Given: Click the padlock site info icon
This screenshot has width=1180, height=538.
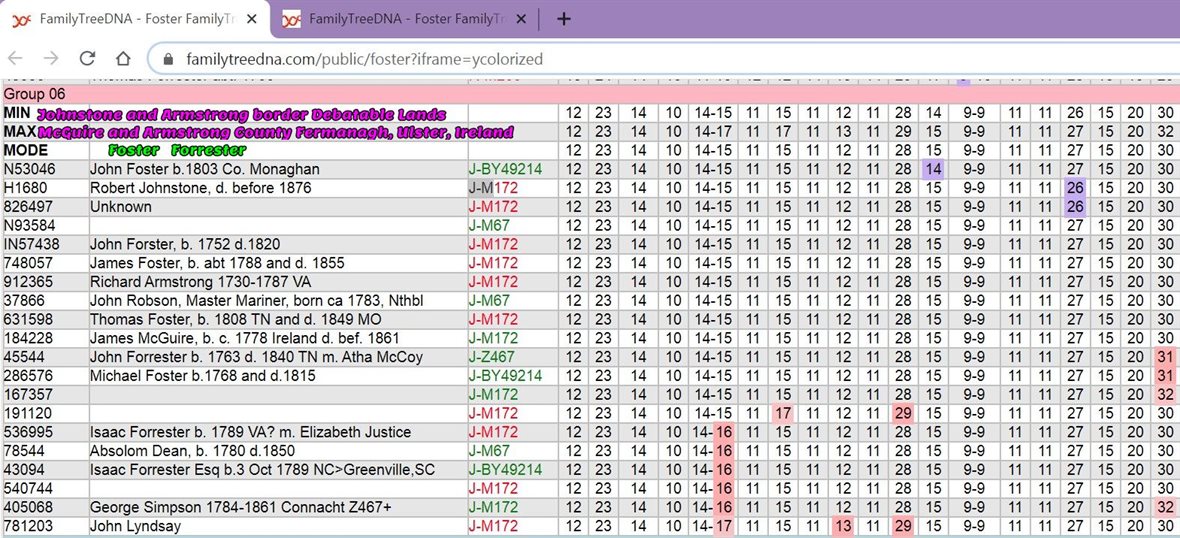Looking at the screenshot, I should (x=169, y=59).
